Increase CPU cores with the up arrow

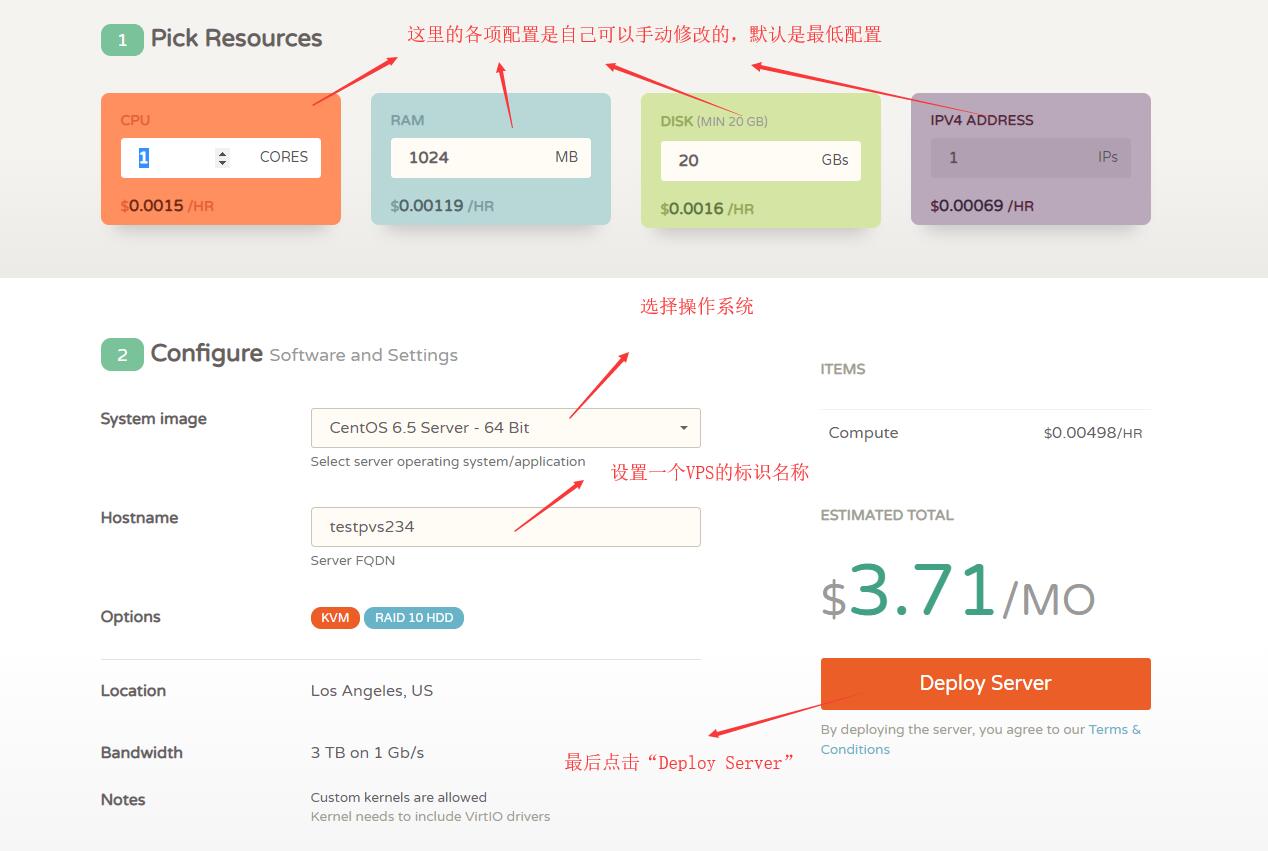pyautogui.click(x=223, y=153)
